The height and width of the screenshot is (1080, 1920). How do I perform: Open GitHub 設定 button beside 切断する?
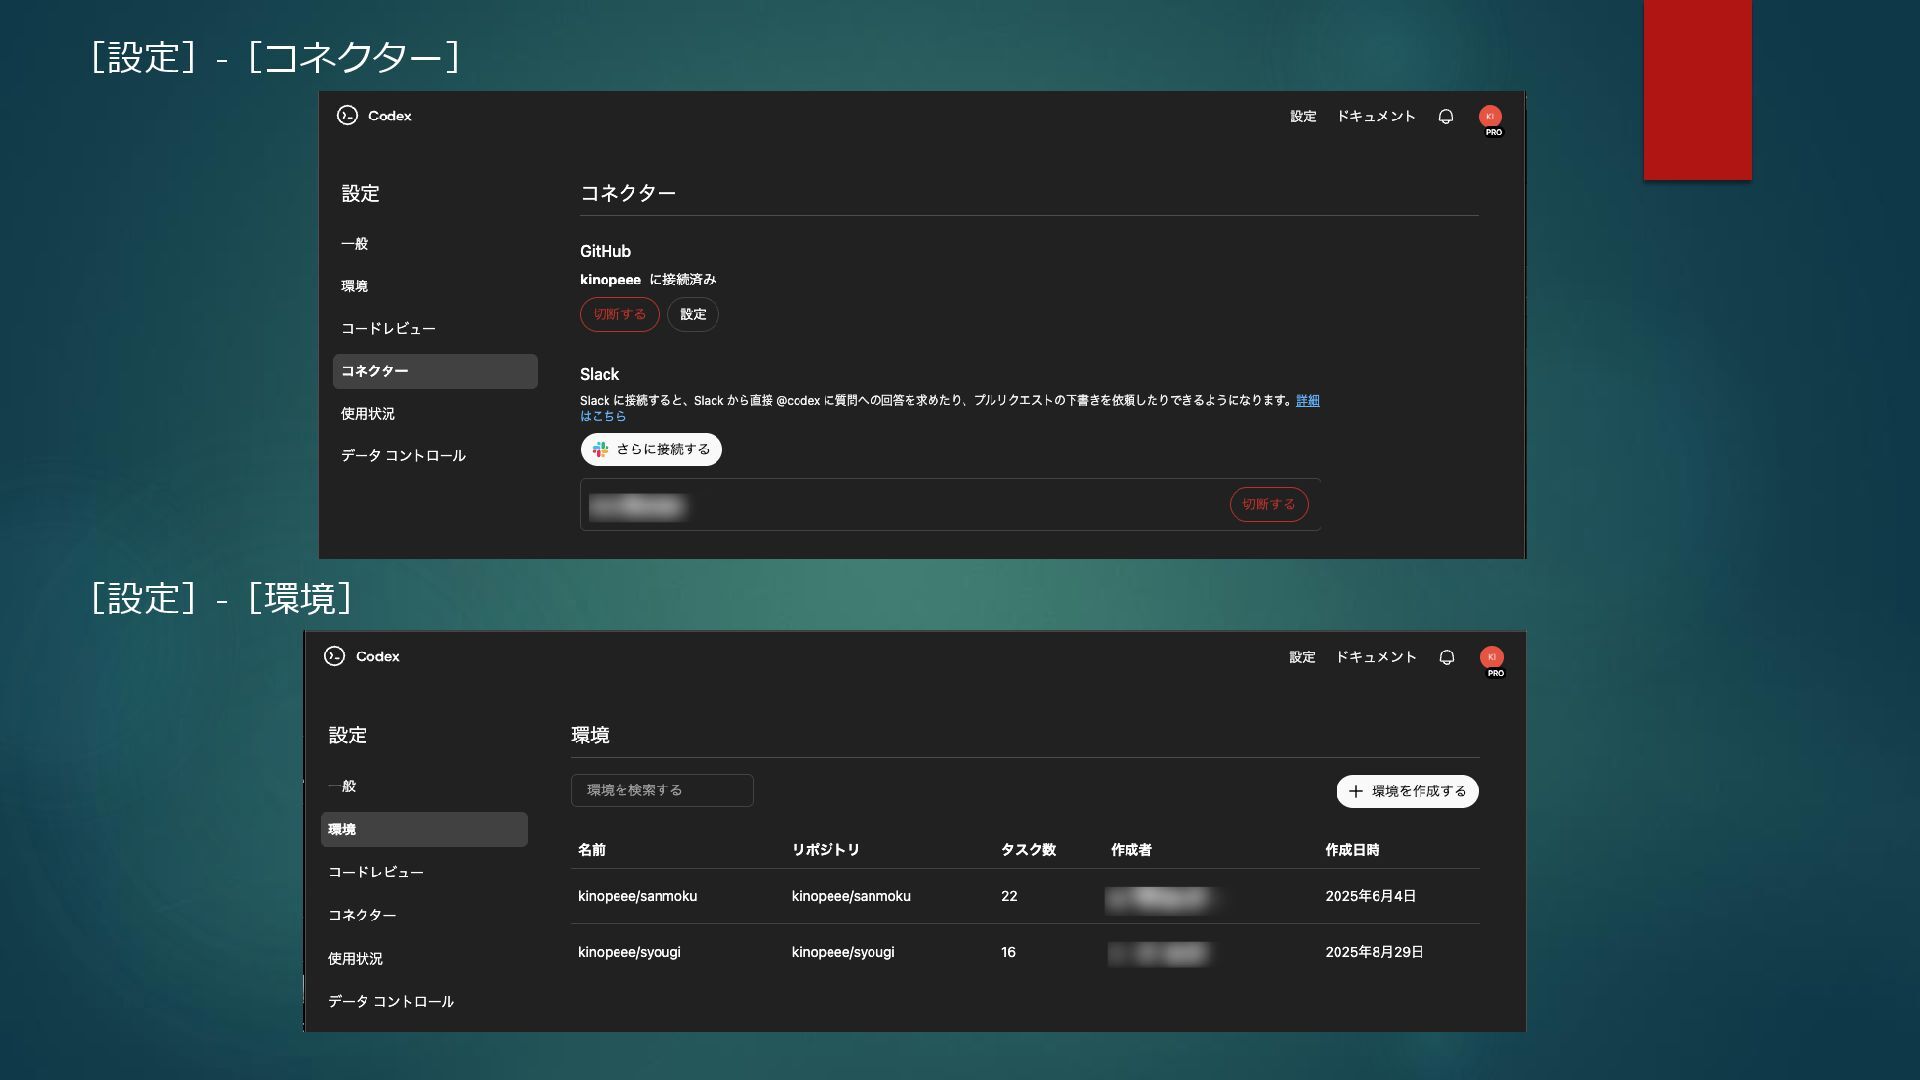point(693,315)
